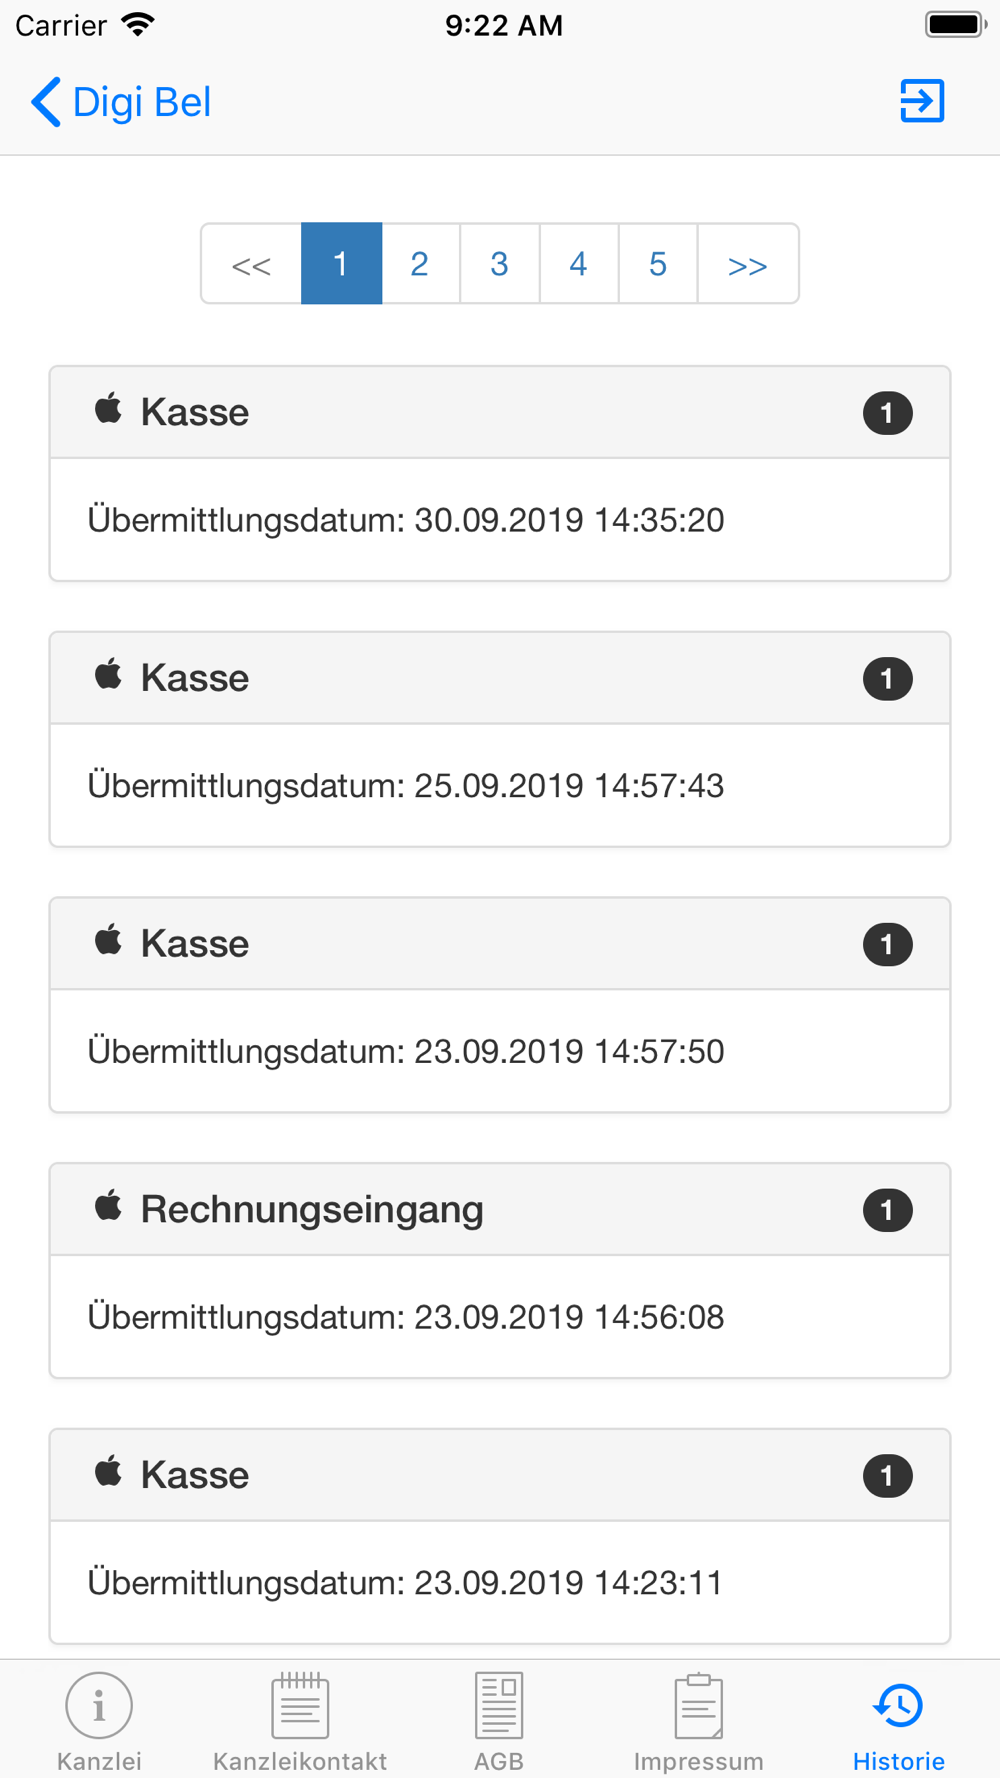Jump to page 5
The image size is (1000, 1778).
tap(657, 263)
